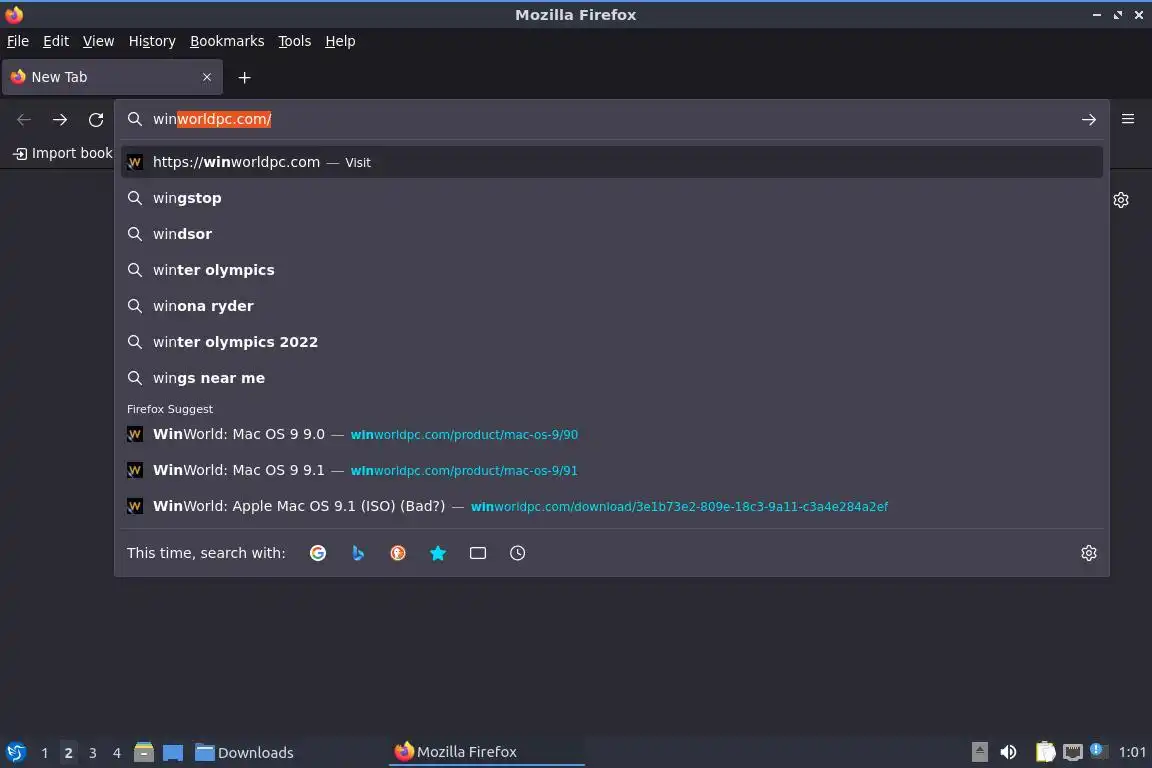Open the Firefox hamburger application menu
1152x768 pixels.
[x=1128, y=119]
